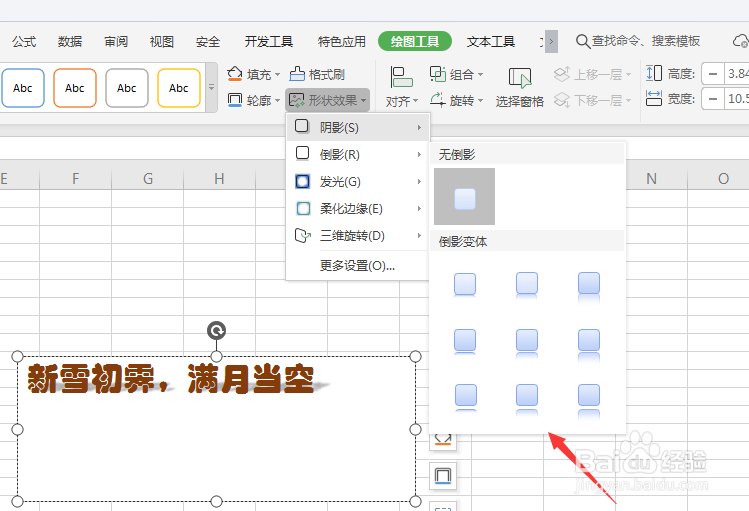
Task: Click the 高度 height input field
Action: (x=737, y=74)
